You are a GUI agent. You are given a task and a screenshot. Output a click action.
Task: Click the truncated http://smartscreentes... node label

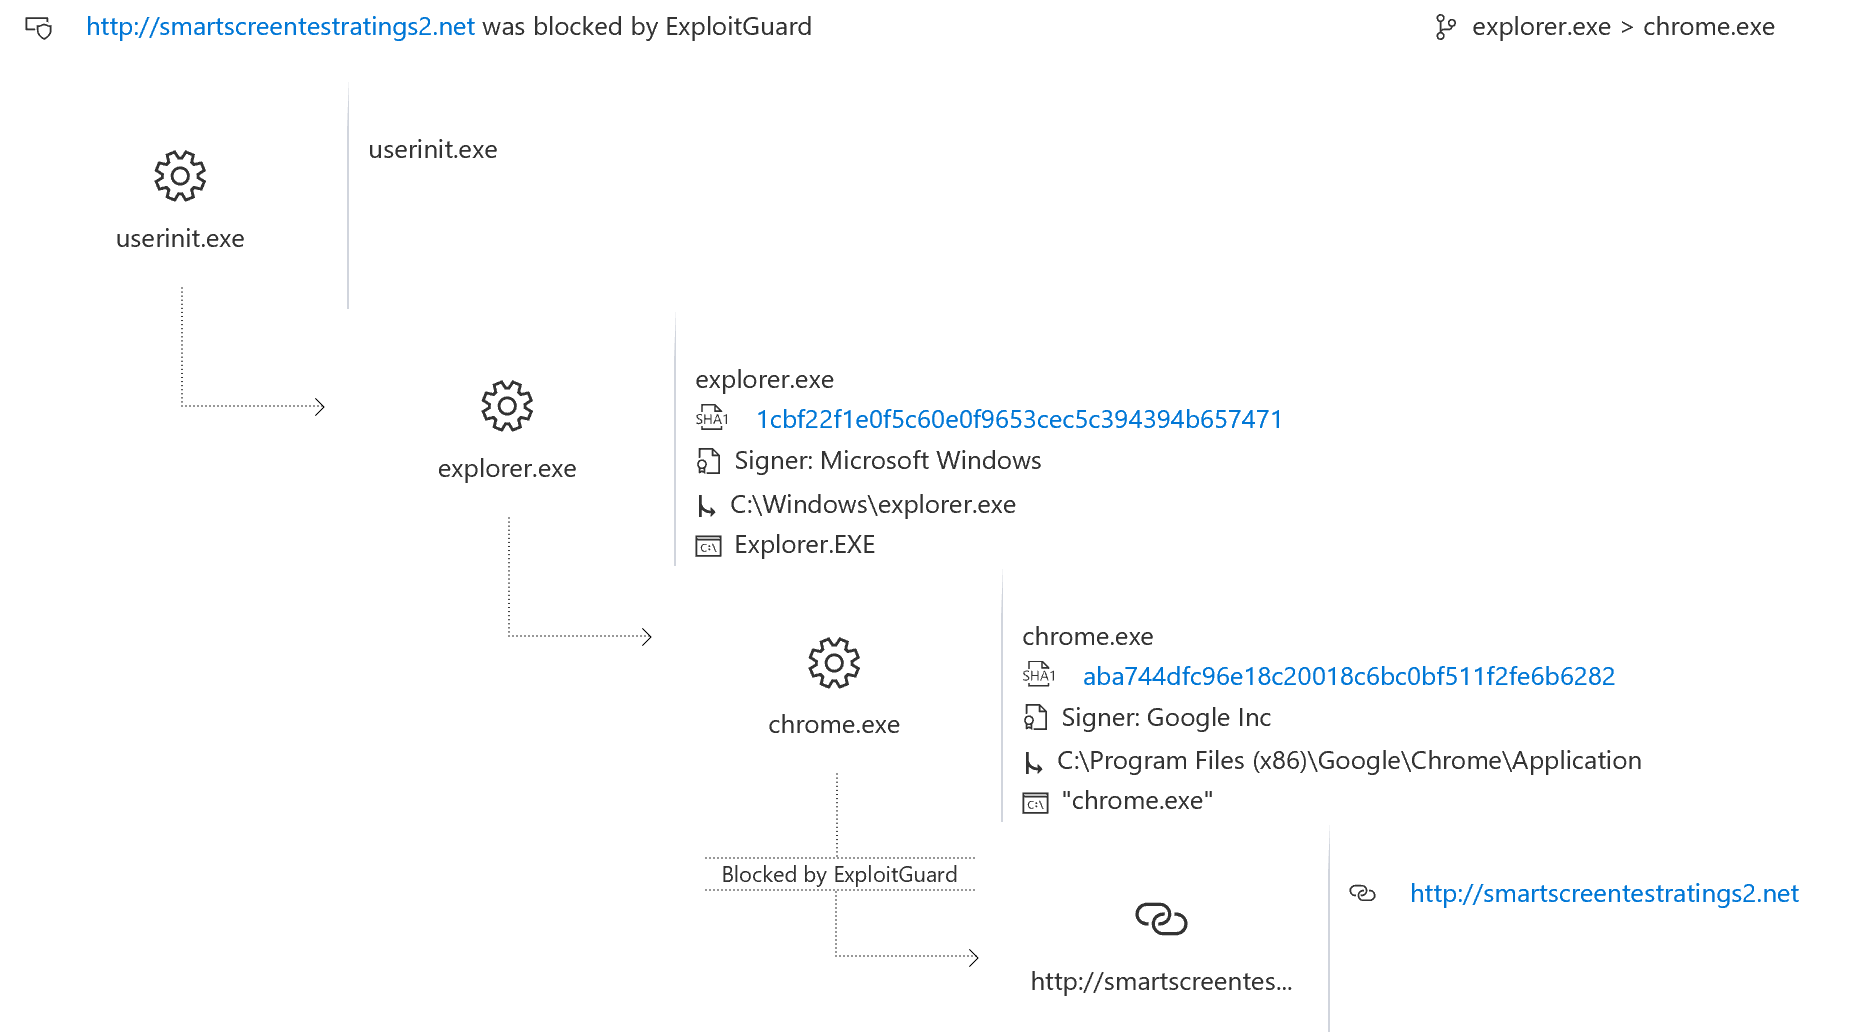(x=1161, y=981)
